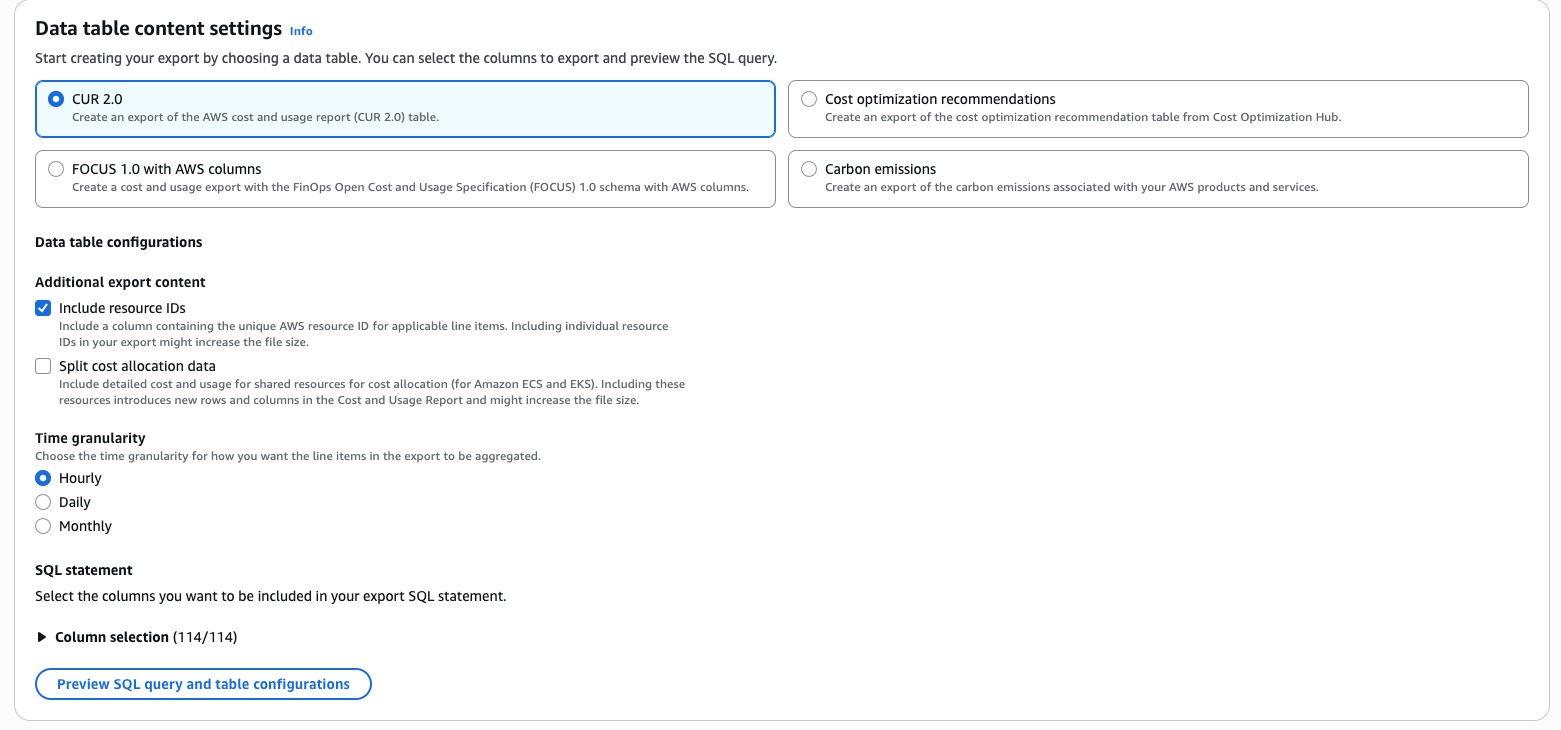1561x730 pixels.
Task: Set time granularity to Hourly
Action: pyautogui.click(x=43, y=478)
